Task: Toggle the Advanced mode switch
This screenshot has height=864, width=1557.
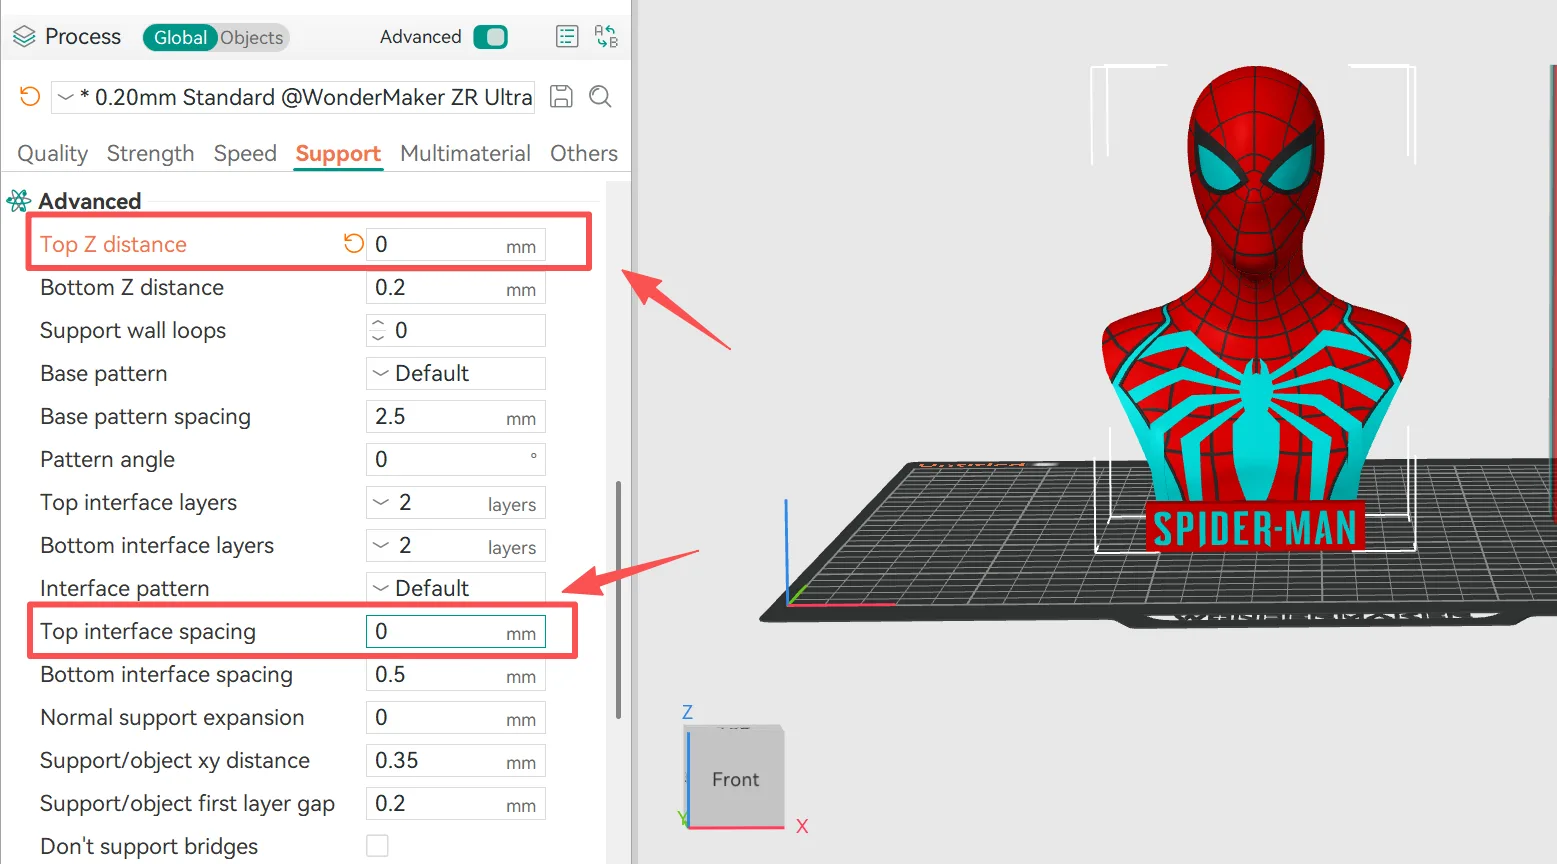Action: [x=490, y=37]
